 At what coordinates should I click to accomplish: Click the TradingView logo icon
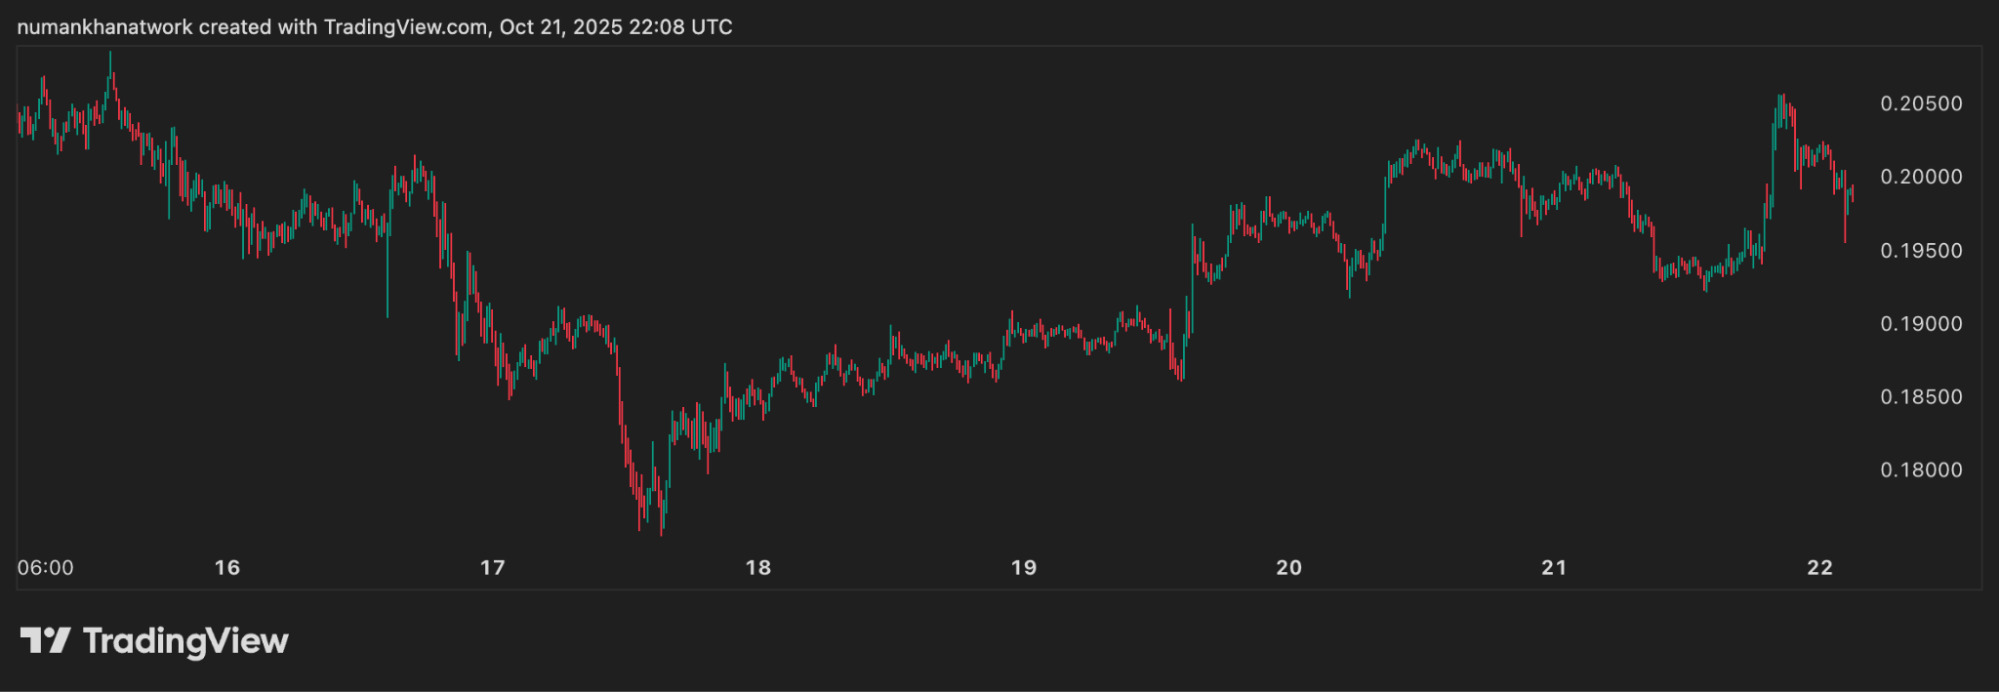[x=45, y=641]
